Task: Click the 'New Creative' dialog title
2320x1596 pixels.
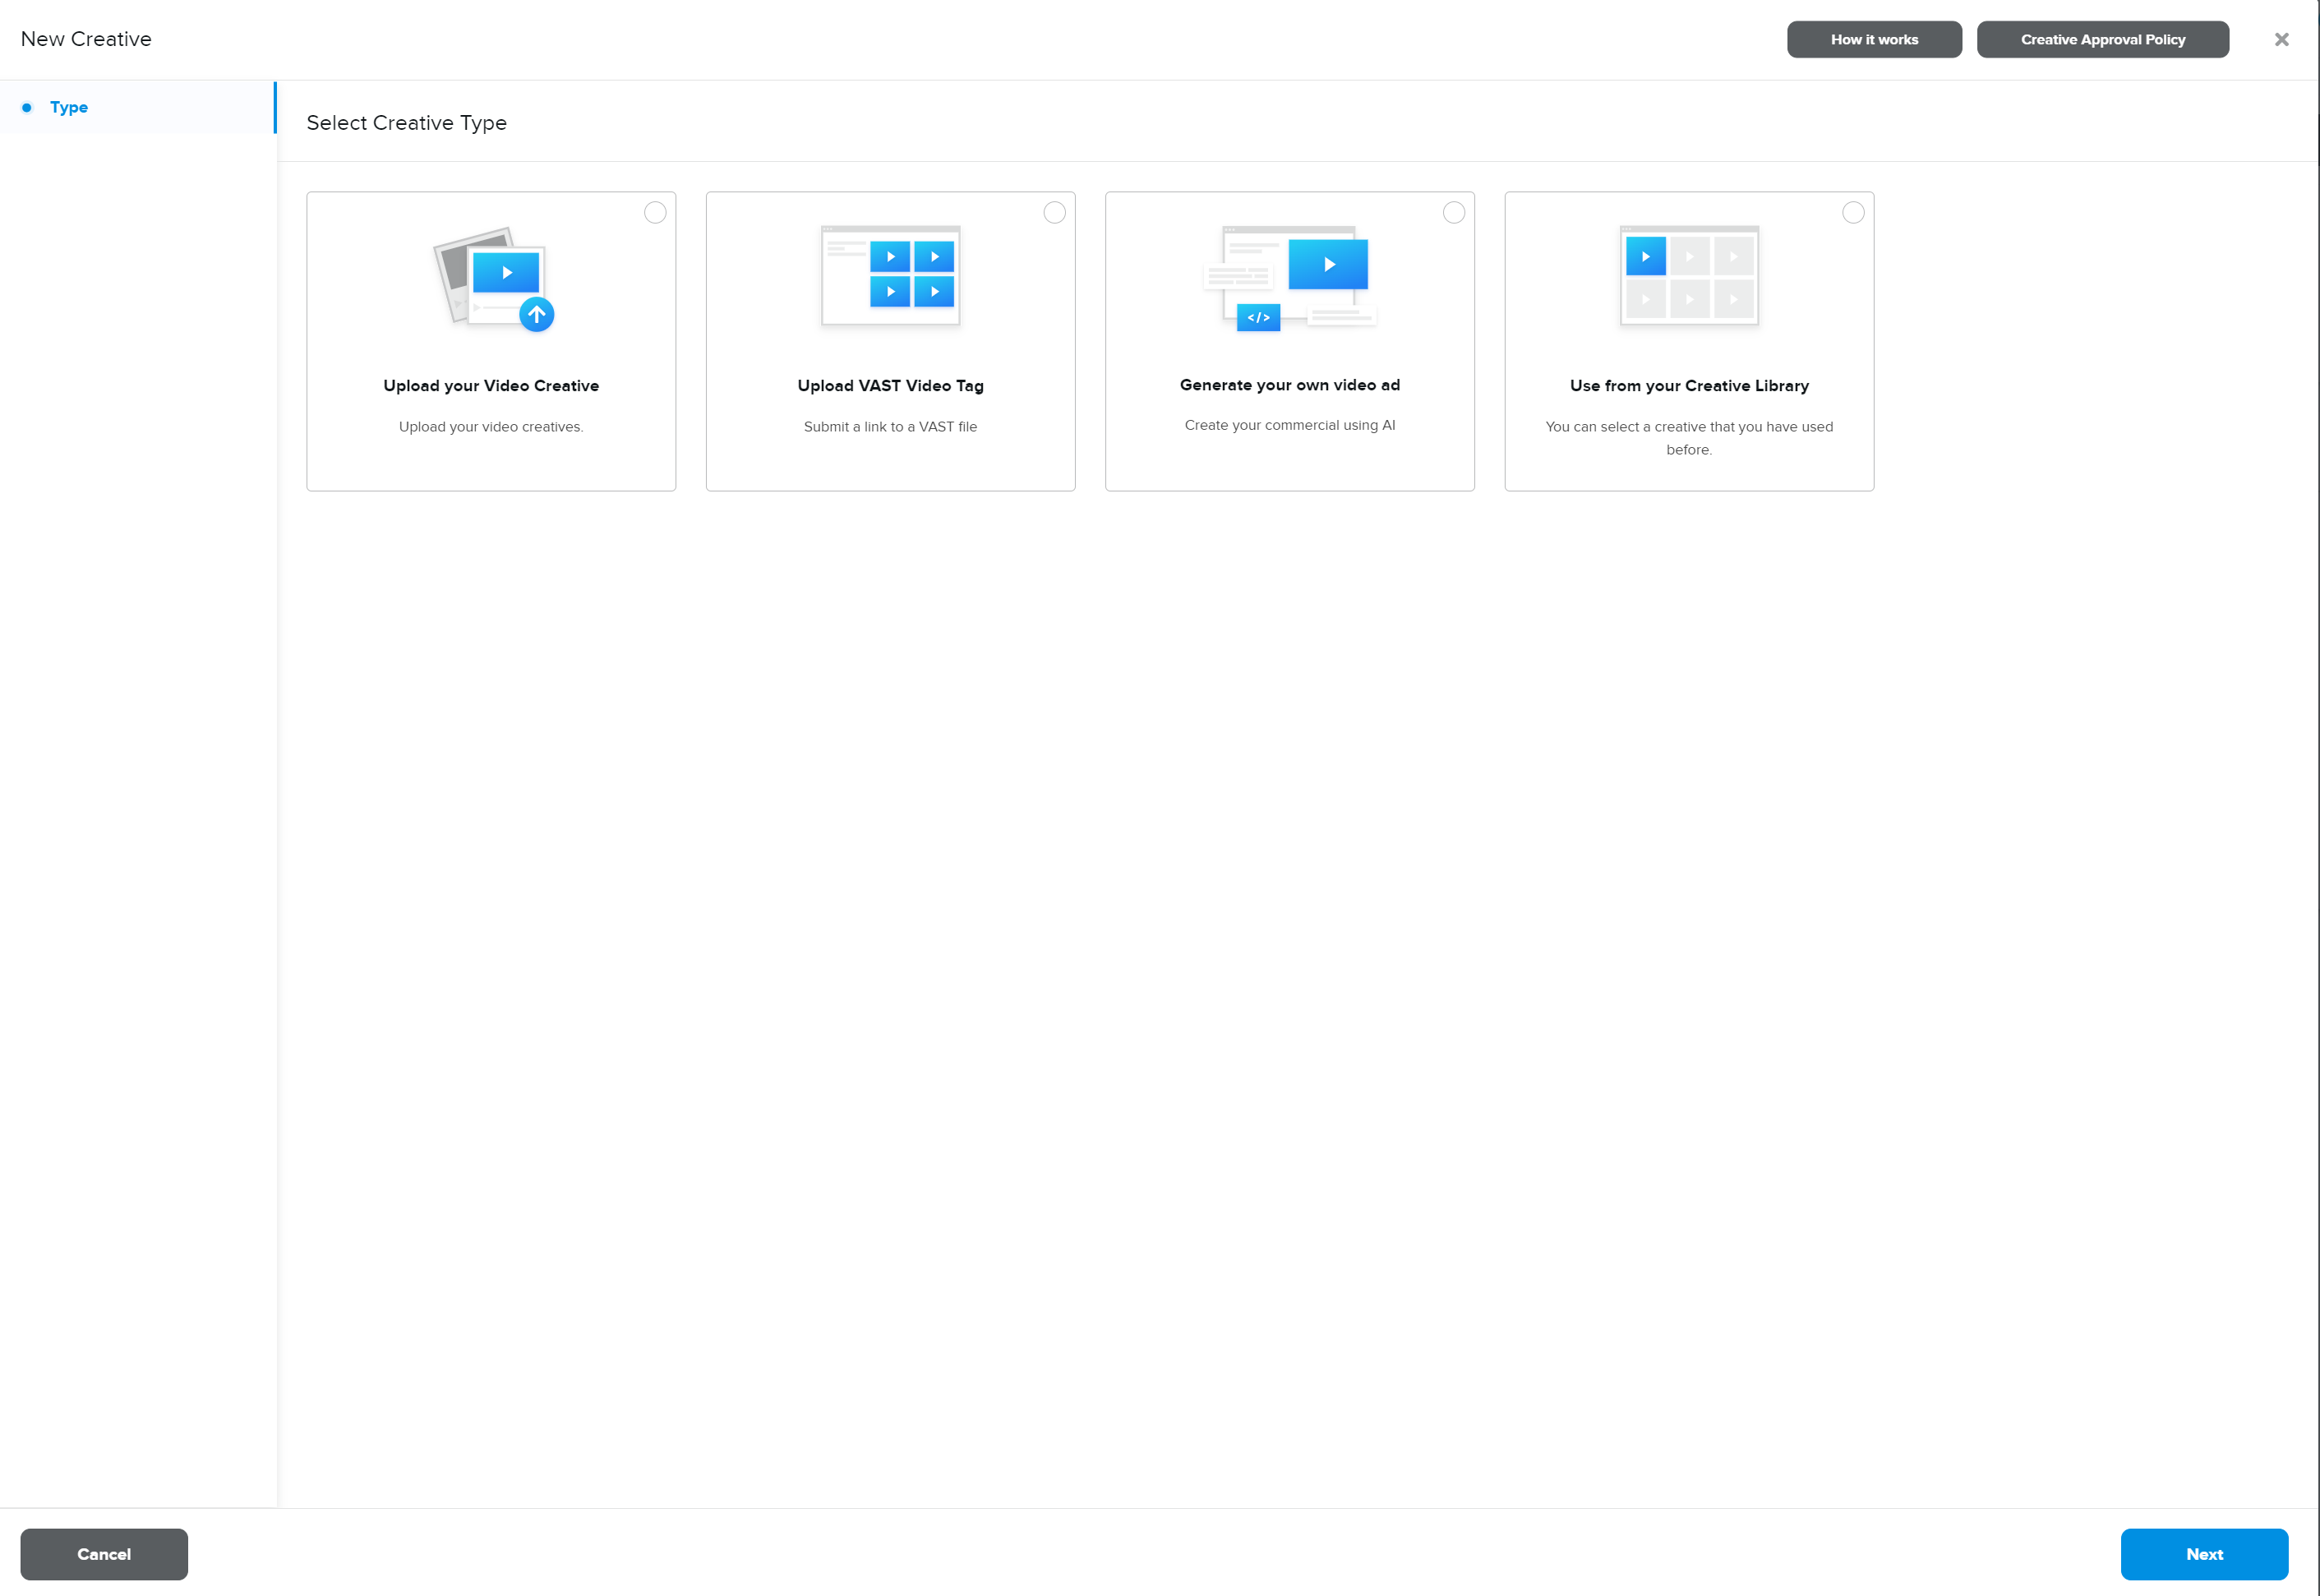Action: (86, 39)
